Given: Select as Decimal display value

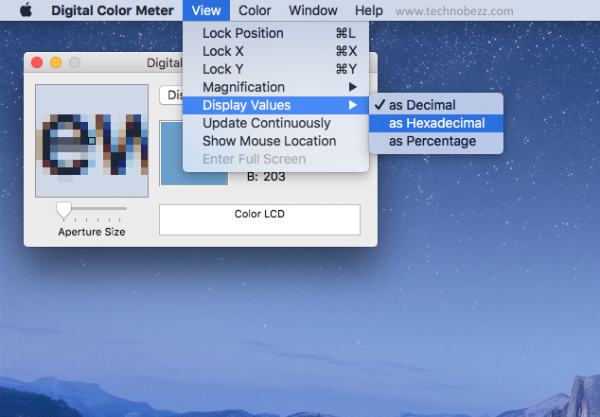Looking at the screenshot, I should pos(436,105).
